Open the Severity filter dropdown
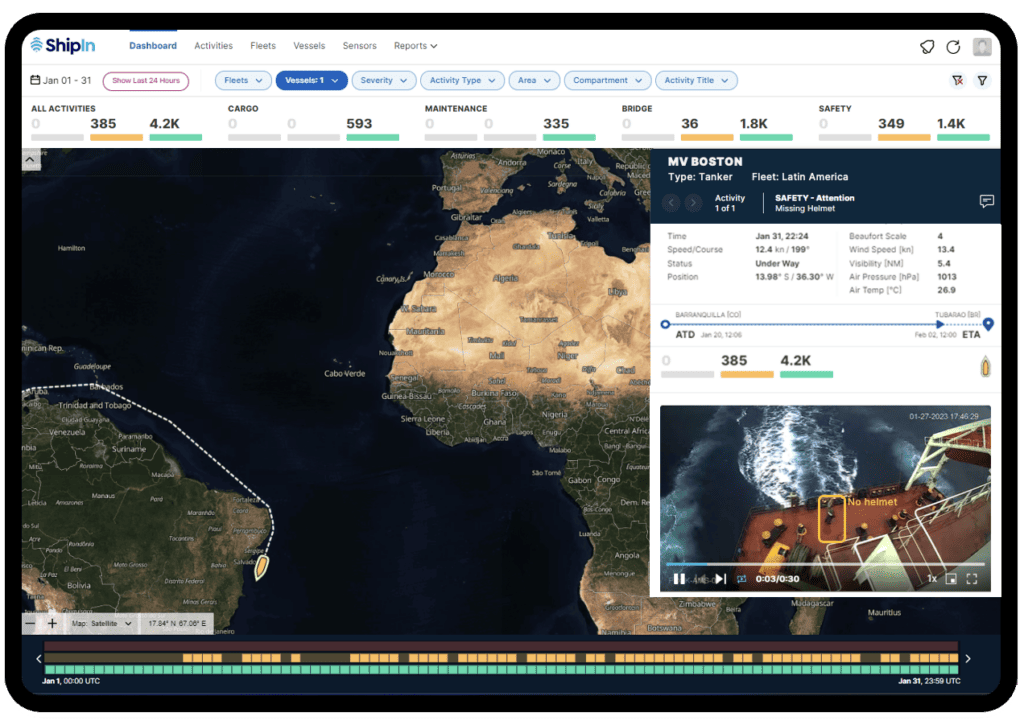 [x=384, y=80]
